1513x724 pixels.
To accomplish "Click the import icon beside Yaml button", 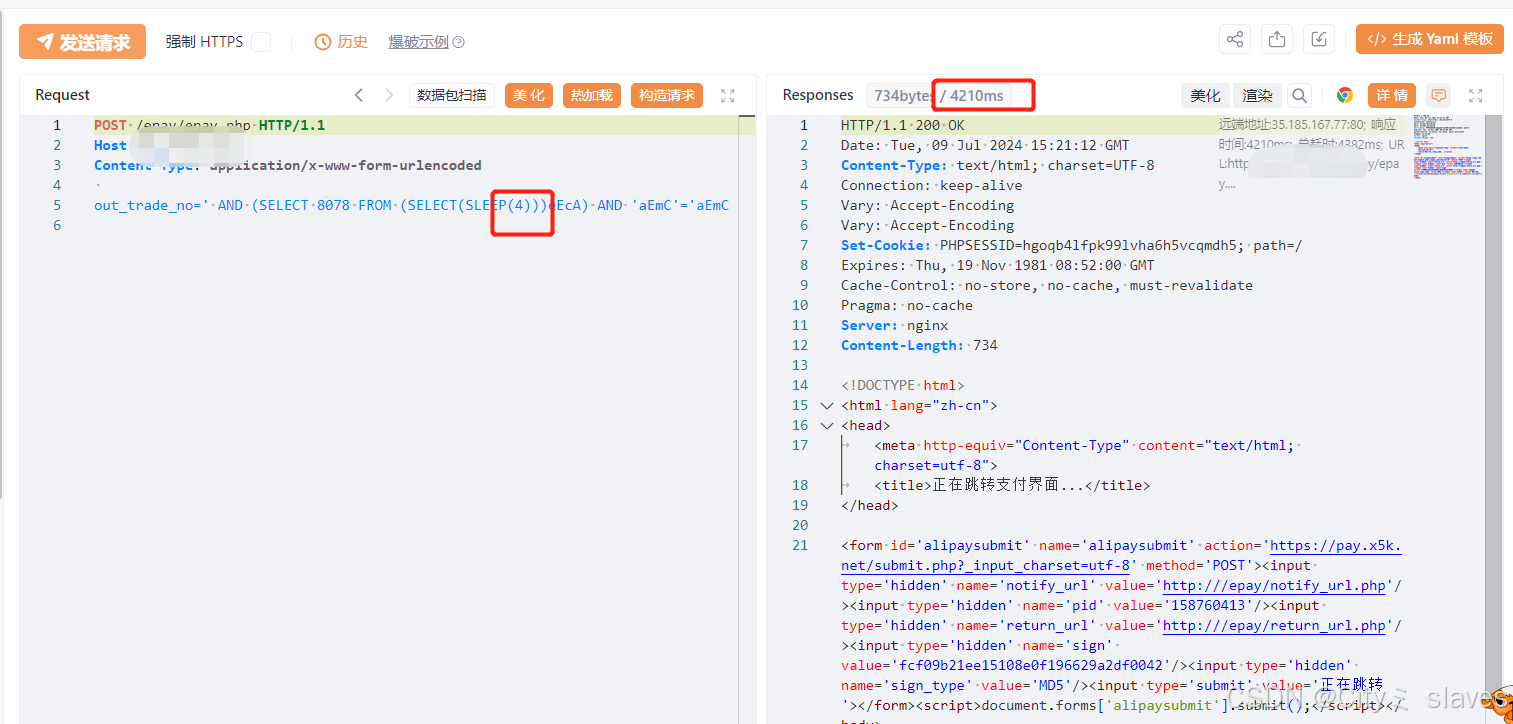I will (x=1319, y=40).
